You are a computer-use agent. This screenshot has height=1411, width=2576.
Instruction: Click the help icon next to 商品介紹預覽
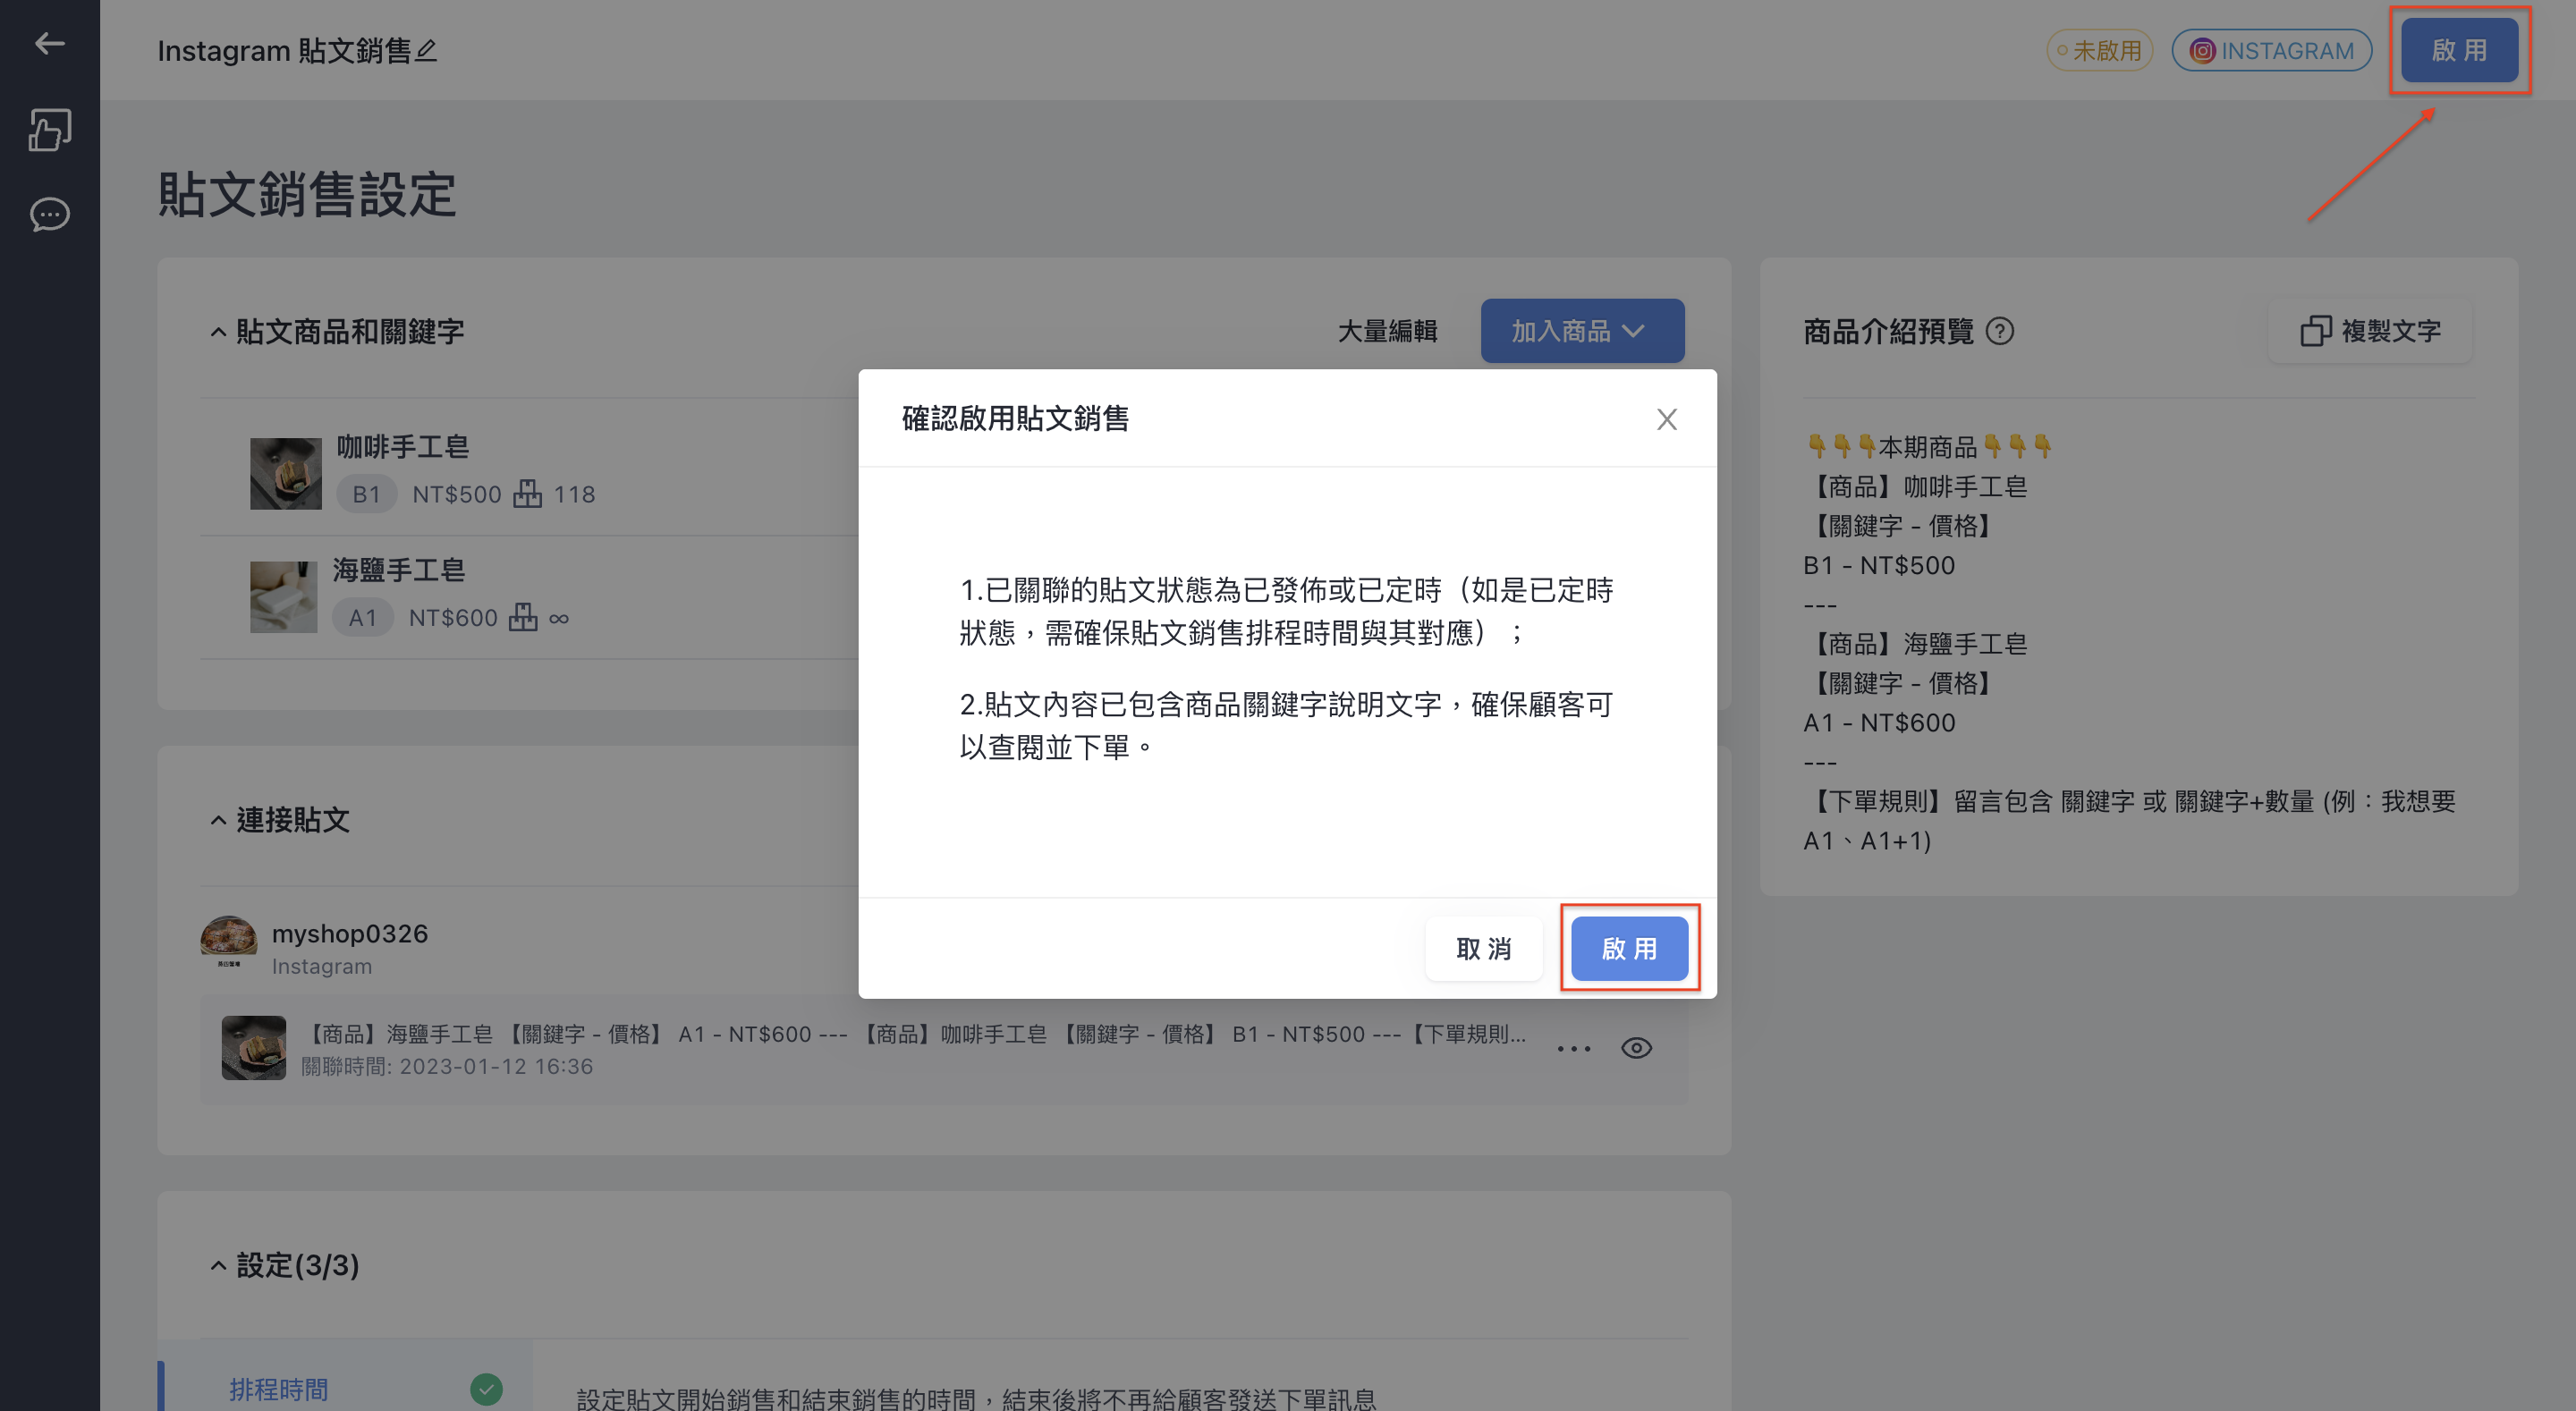[x=1999, y=331]
